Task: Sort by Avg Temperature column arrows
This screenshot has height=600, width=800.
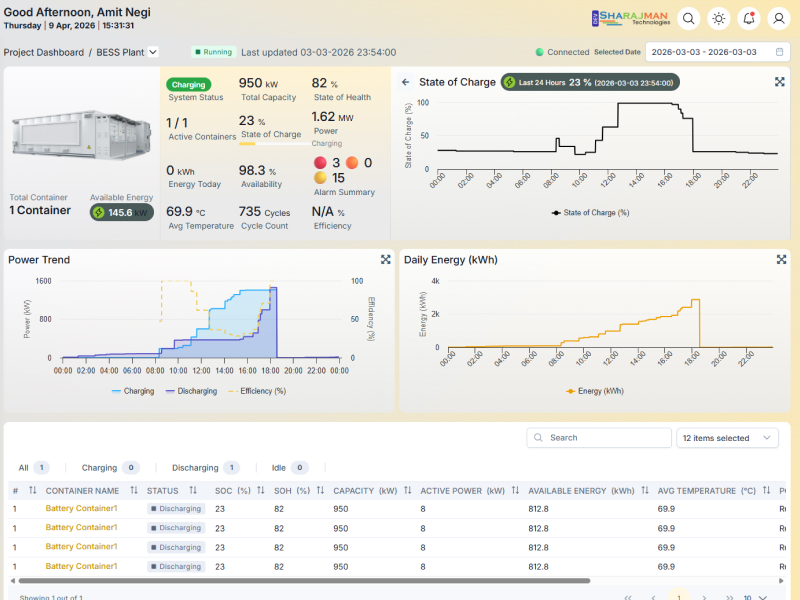Action: [766, 490]
